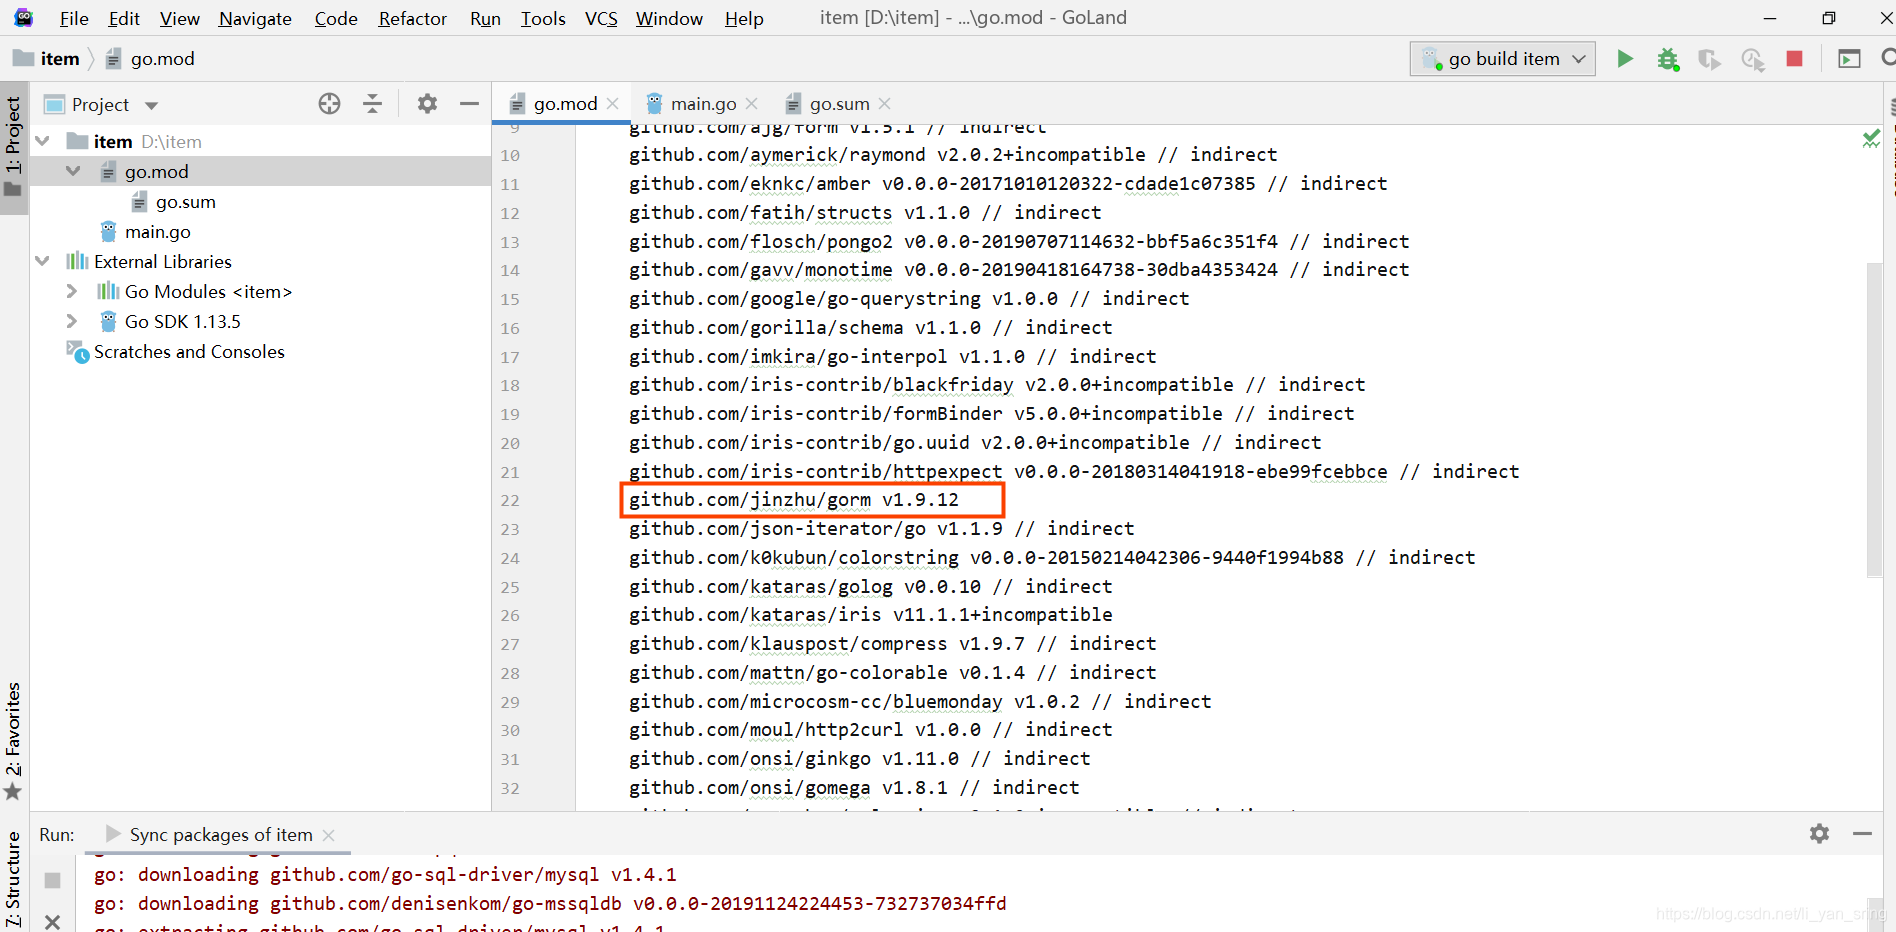Close the Sync packages of item tab
This screenshot has height=932, width=1896.
click(329, 835)
